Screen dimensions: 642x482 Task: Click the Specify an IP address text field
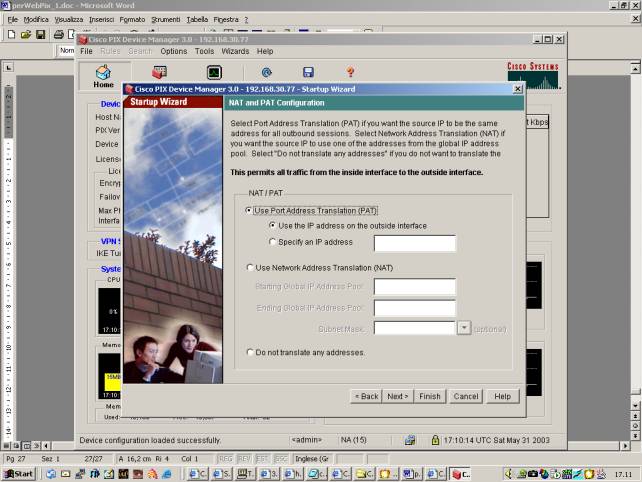pyautogui.click(x=415, y=243)
